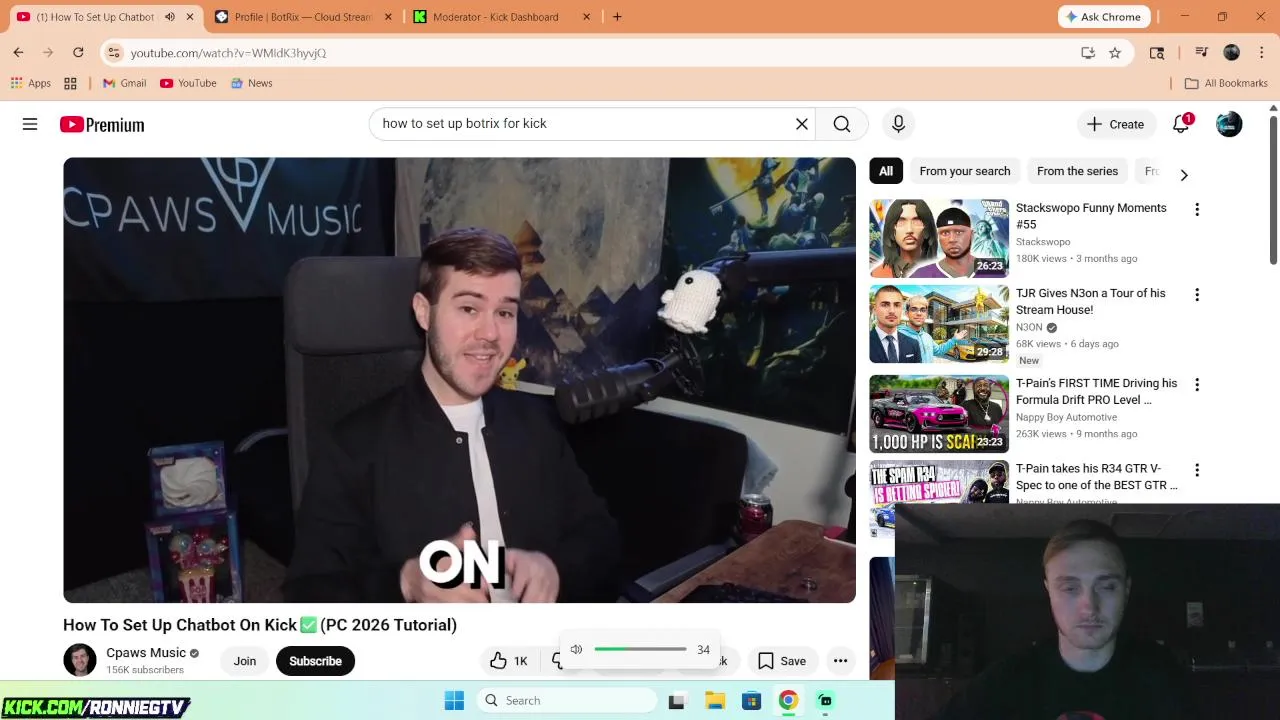Viewport: 1280px width, 720px height.
Task: Start voice search with microphone
Action: click(x=898, y=124)
